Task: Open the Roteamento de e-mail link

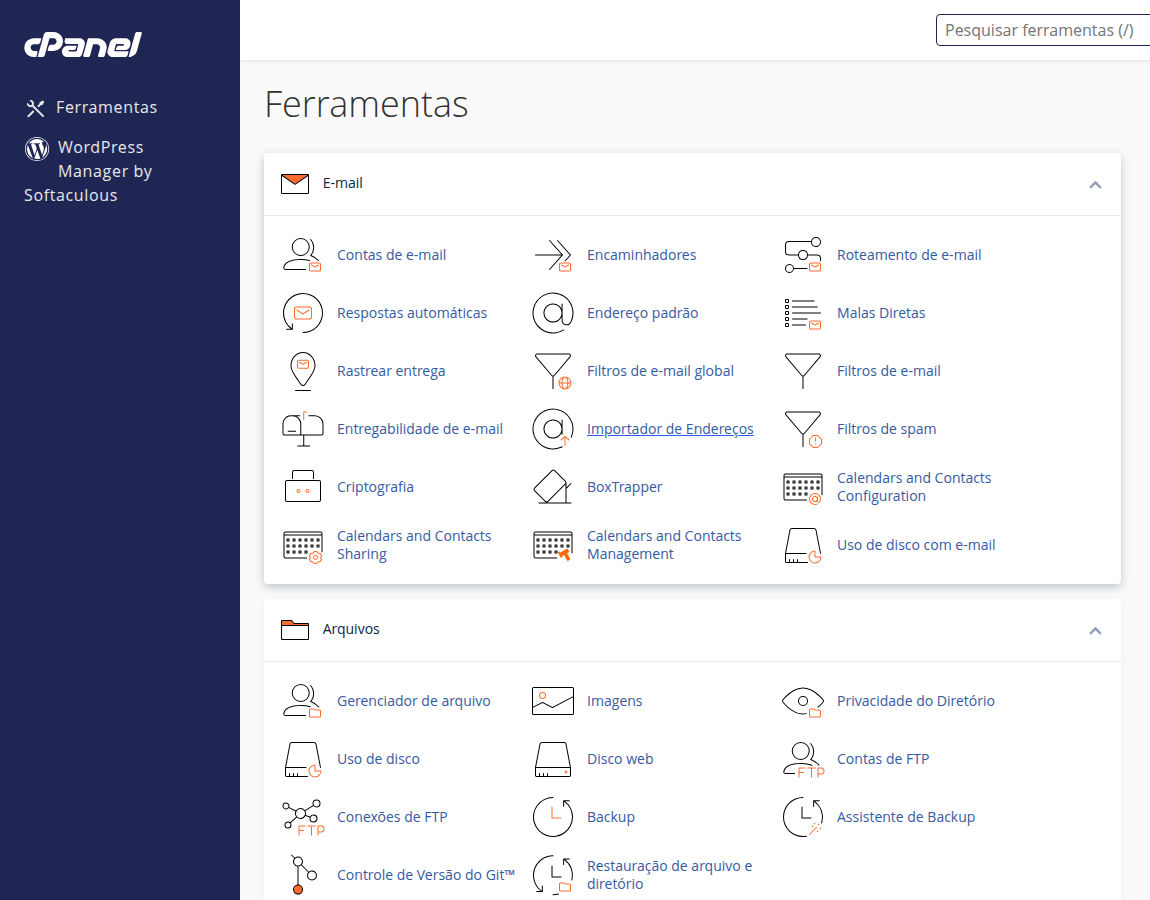Action: [x=909, y=255]
